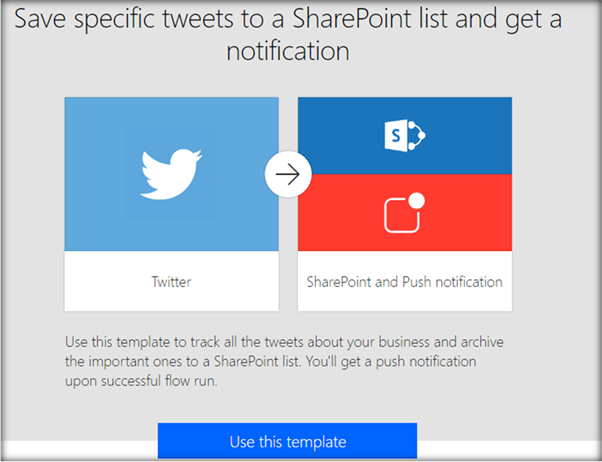Click the white Twitter bird icon
Screen dimensions: 602x462
(x=171, y=174)
